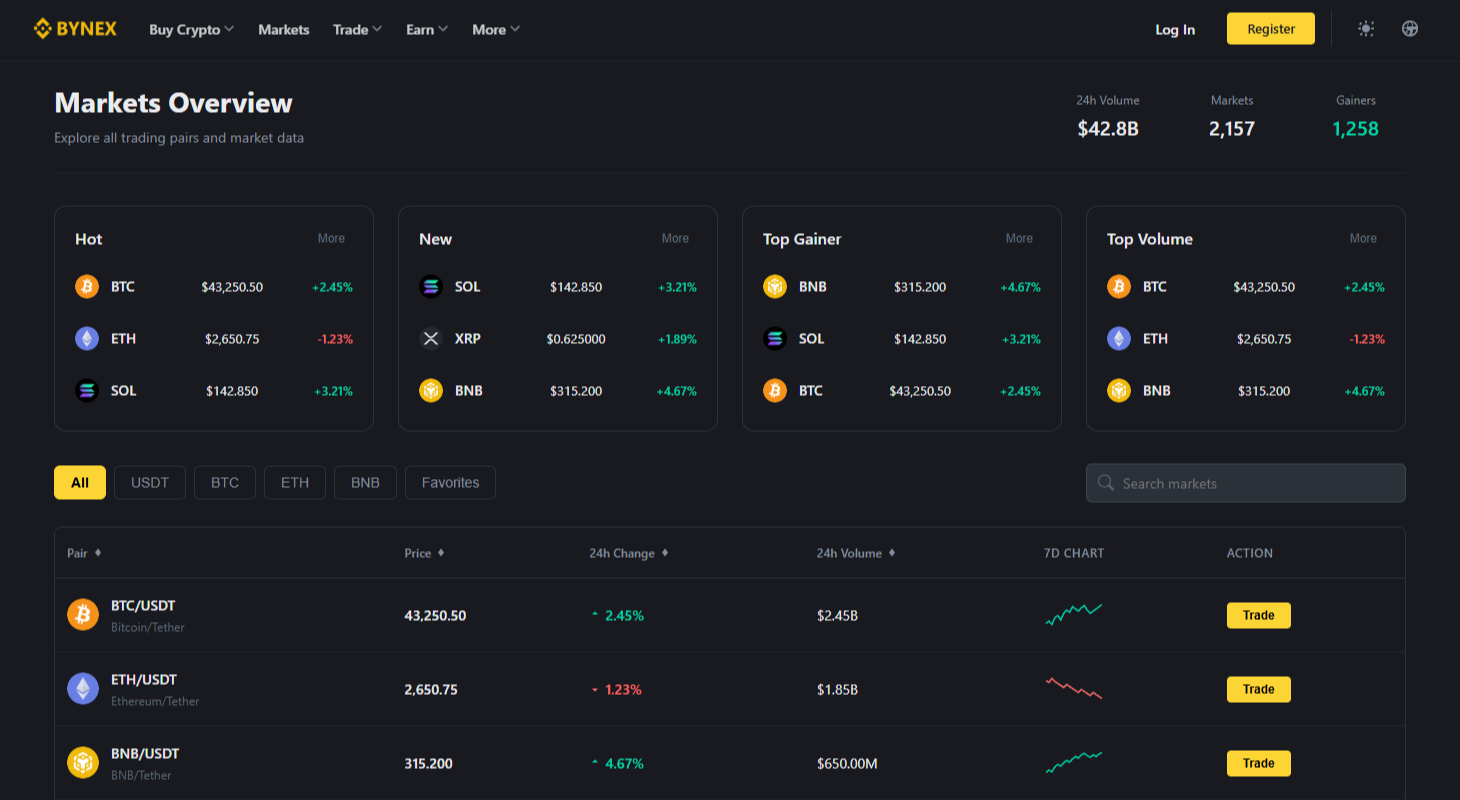Click the XRP icon in New card
Image resolution: width=1460 pixels, height=800 pixels.
(431, 339)
